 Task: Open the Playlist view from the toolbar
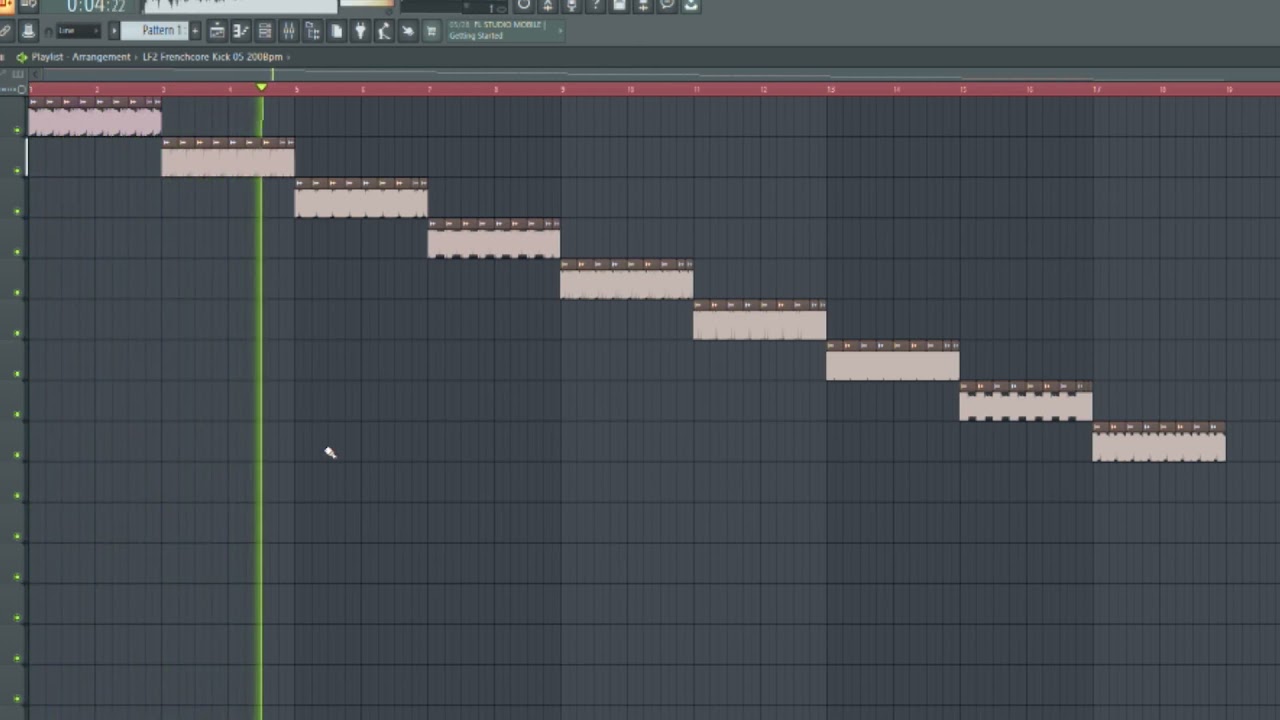tap(217, 31)
